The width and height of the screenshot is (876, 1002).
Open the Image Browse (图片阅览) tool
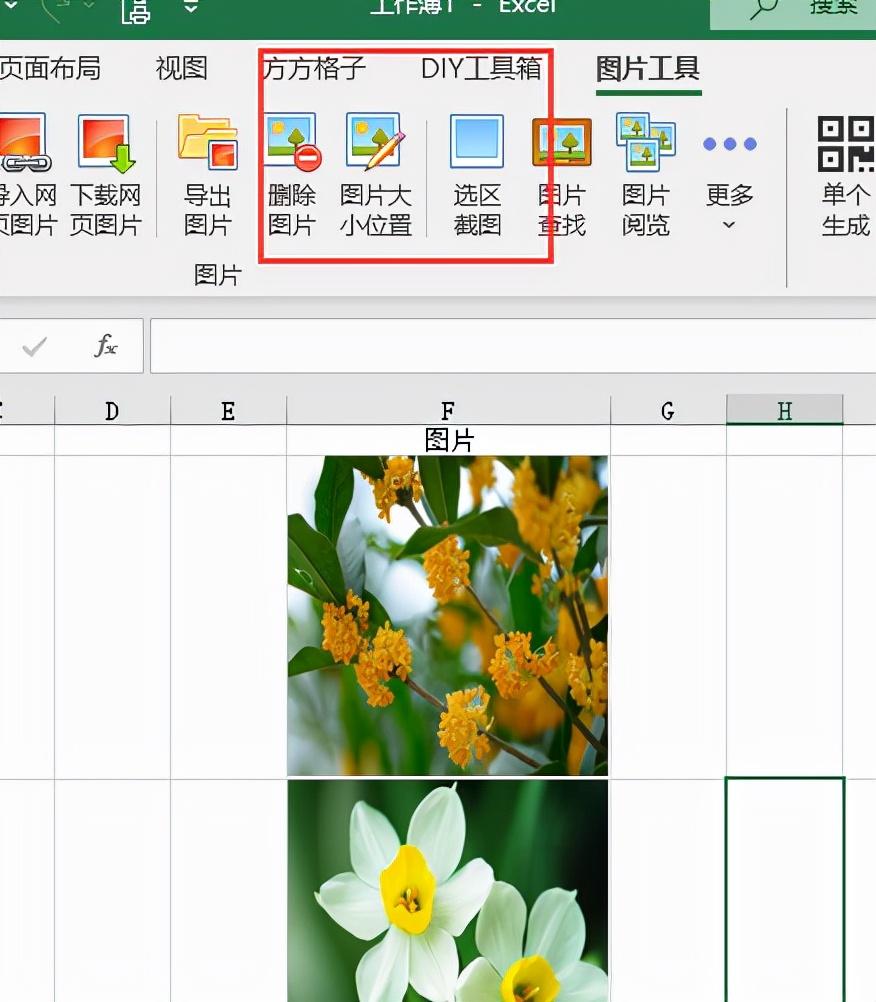point(645,174)
